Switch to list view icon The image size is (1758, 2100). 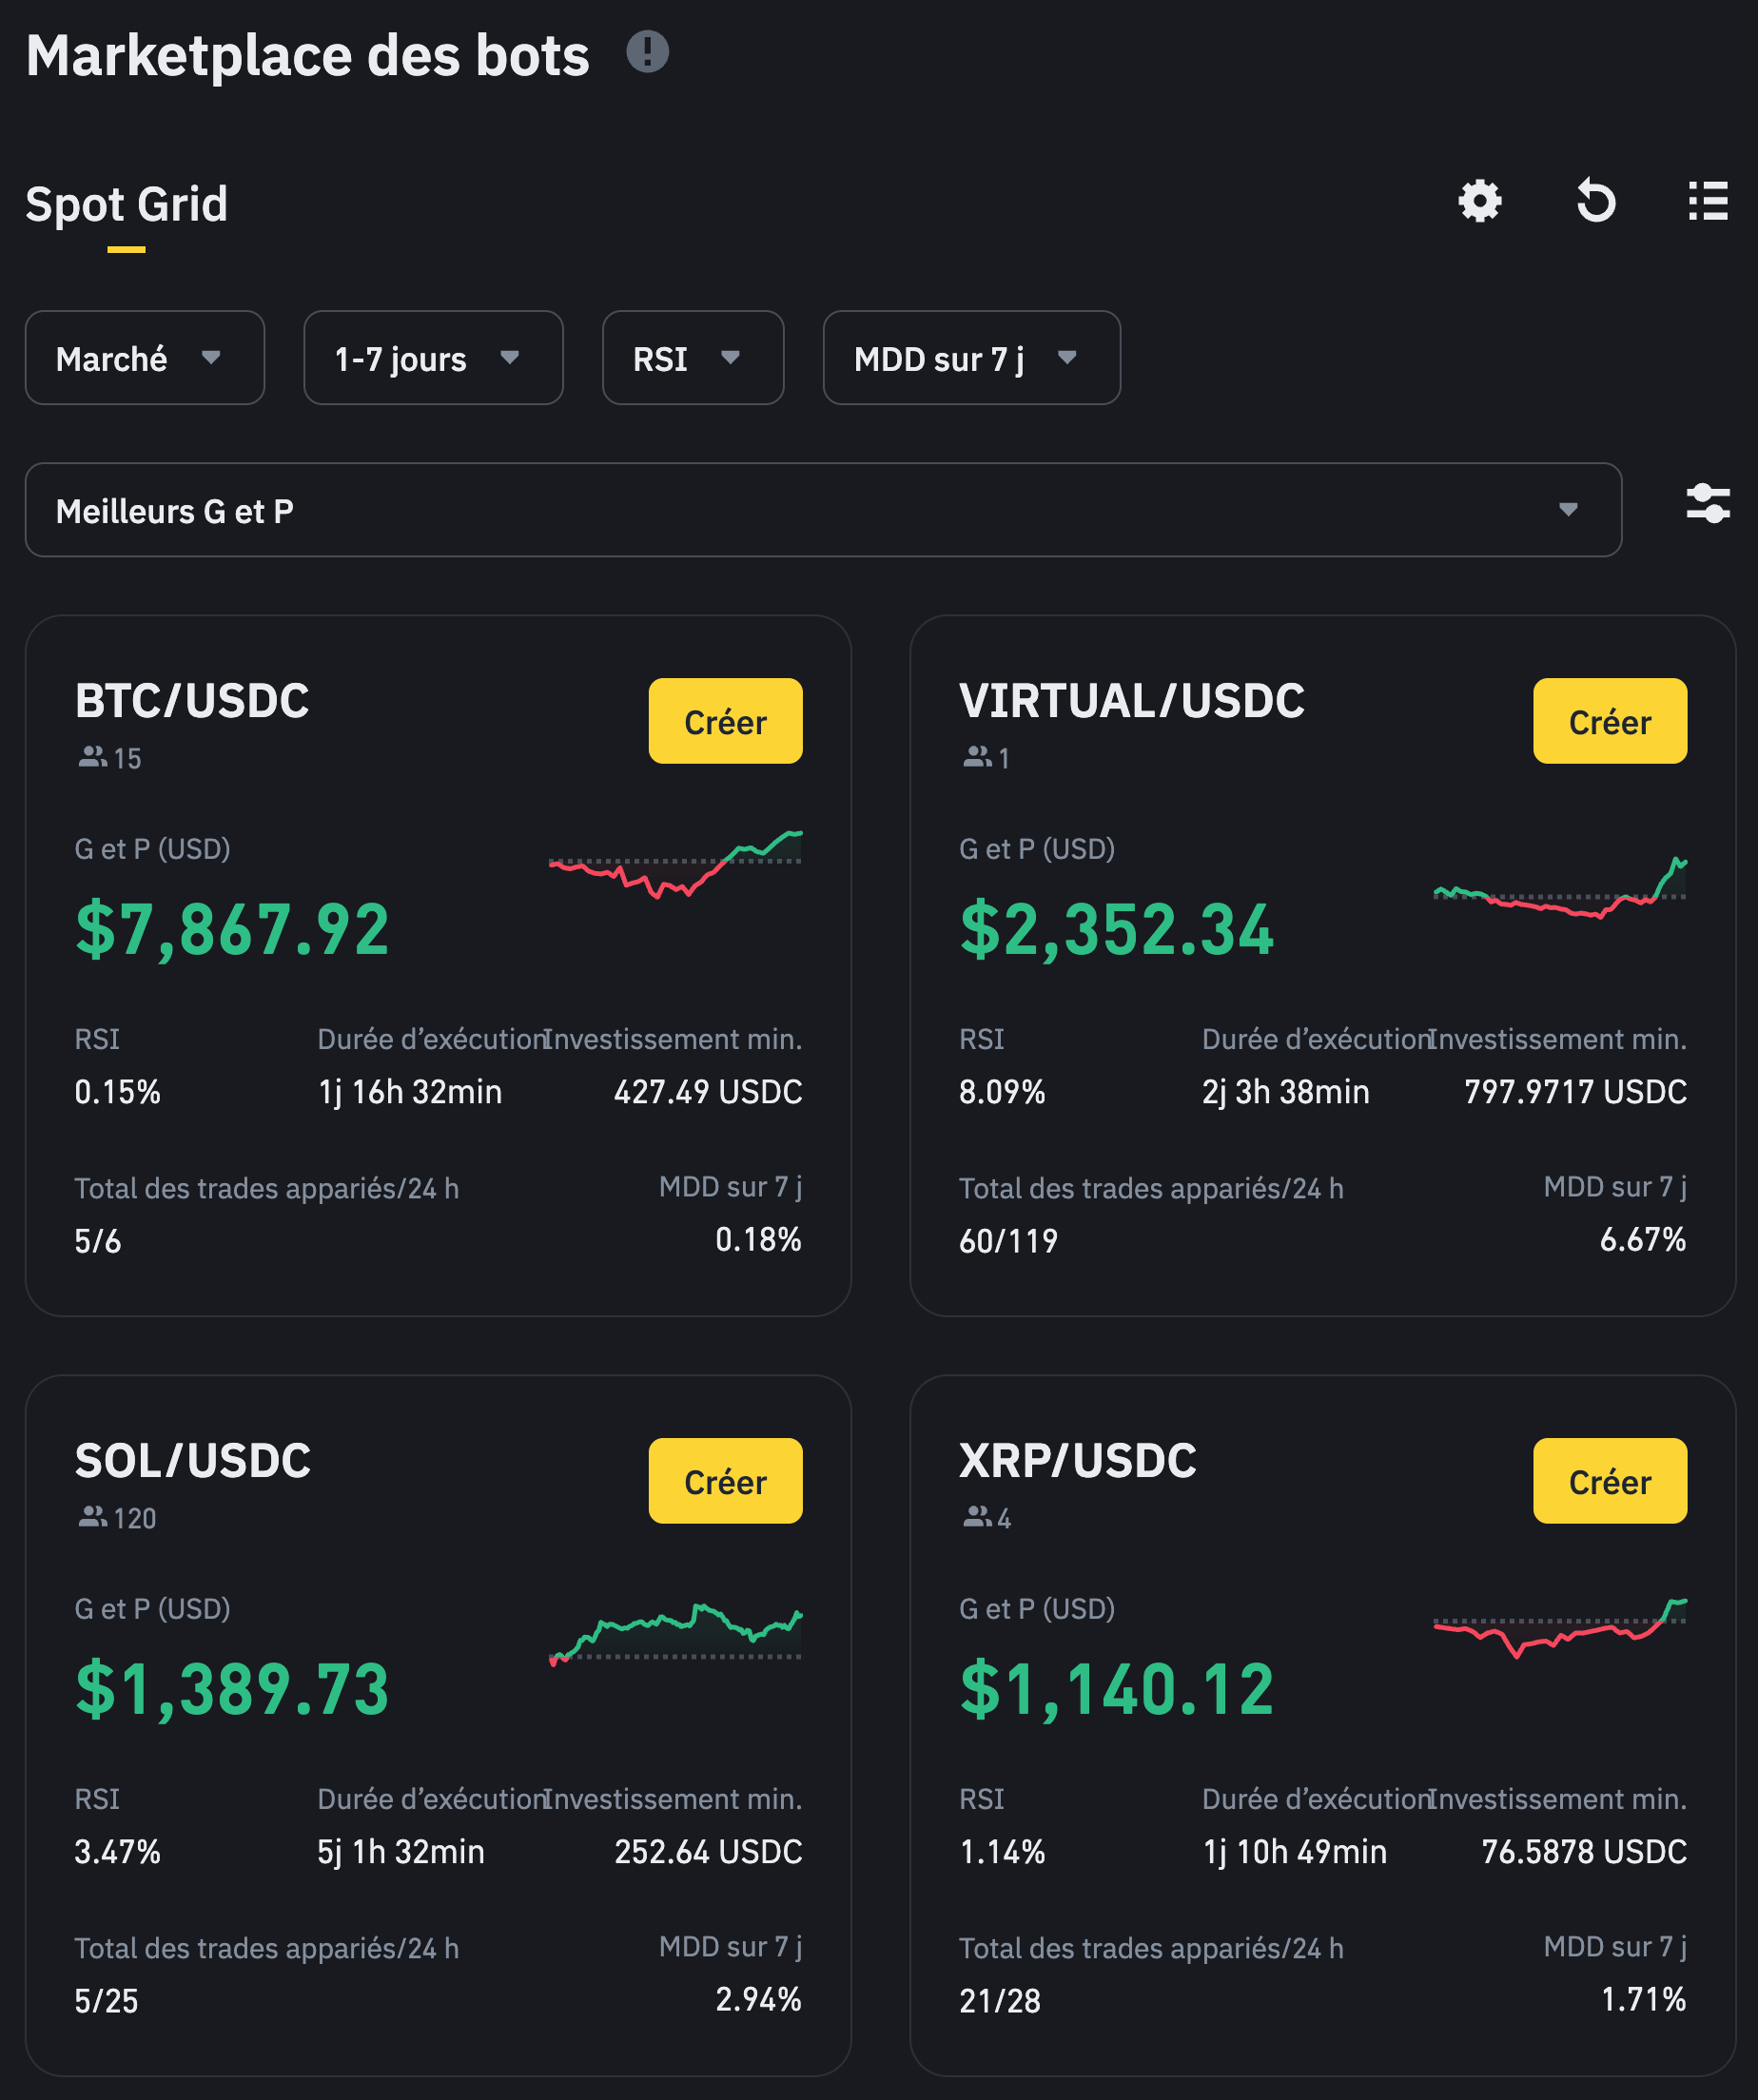click(x=1708, y=201)
